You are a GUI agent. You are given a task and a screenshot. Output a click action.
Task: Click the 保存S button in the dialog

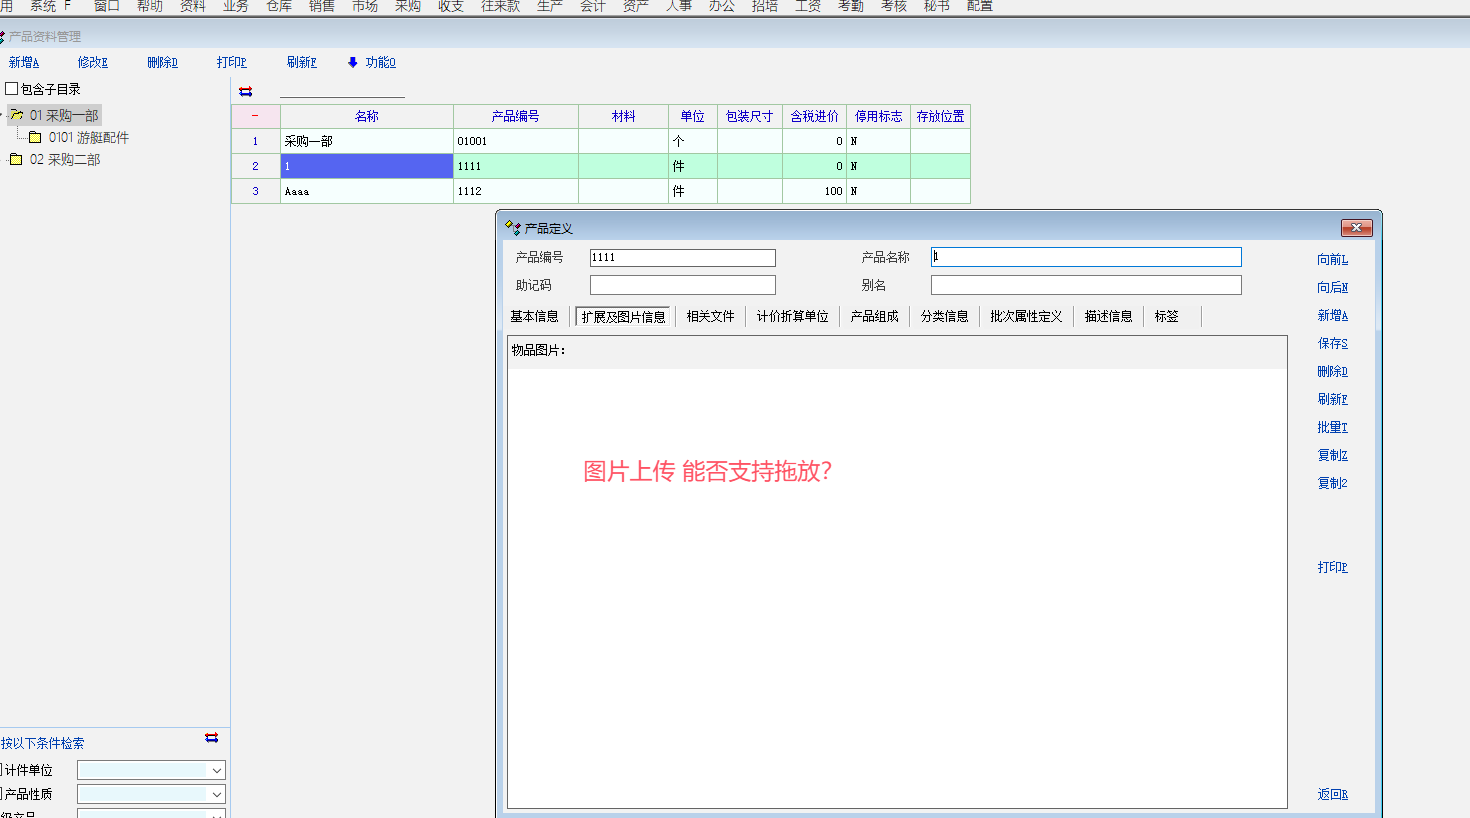tap(1332, 343)
